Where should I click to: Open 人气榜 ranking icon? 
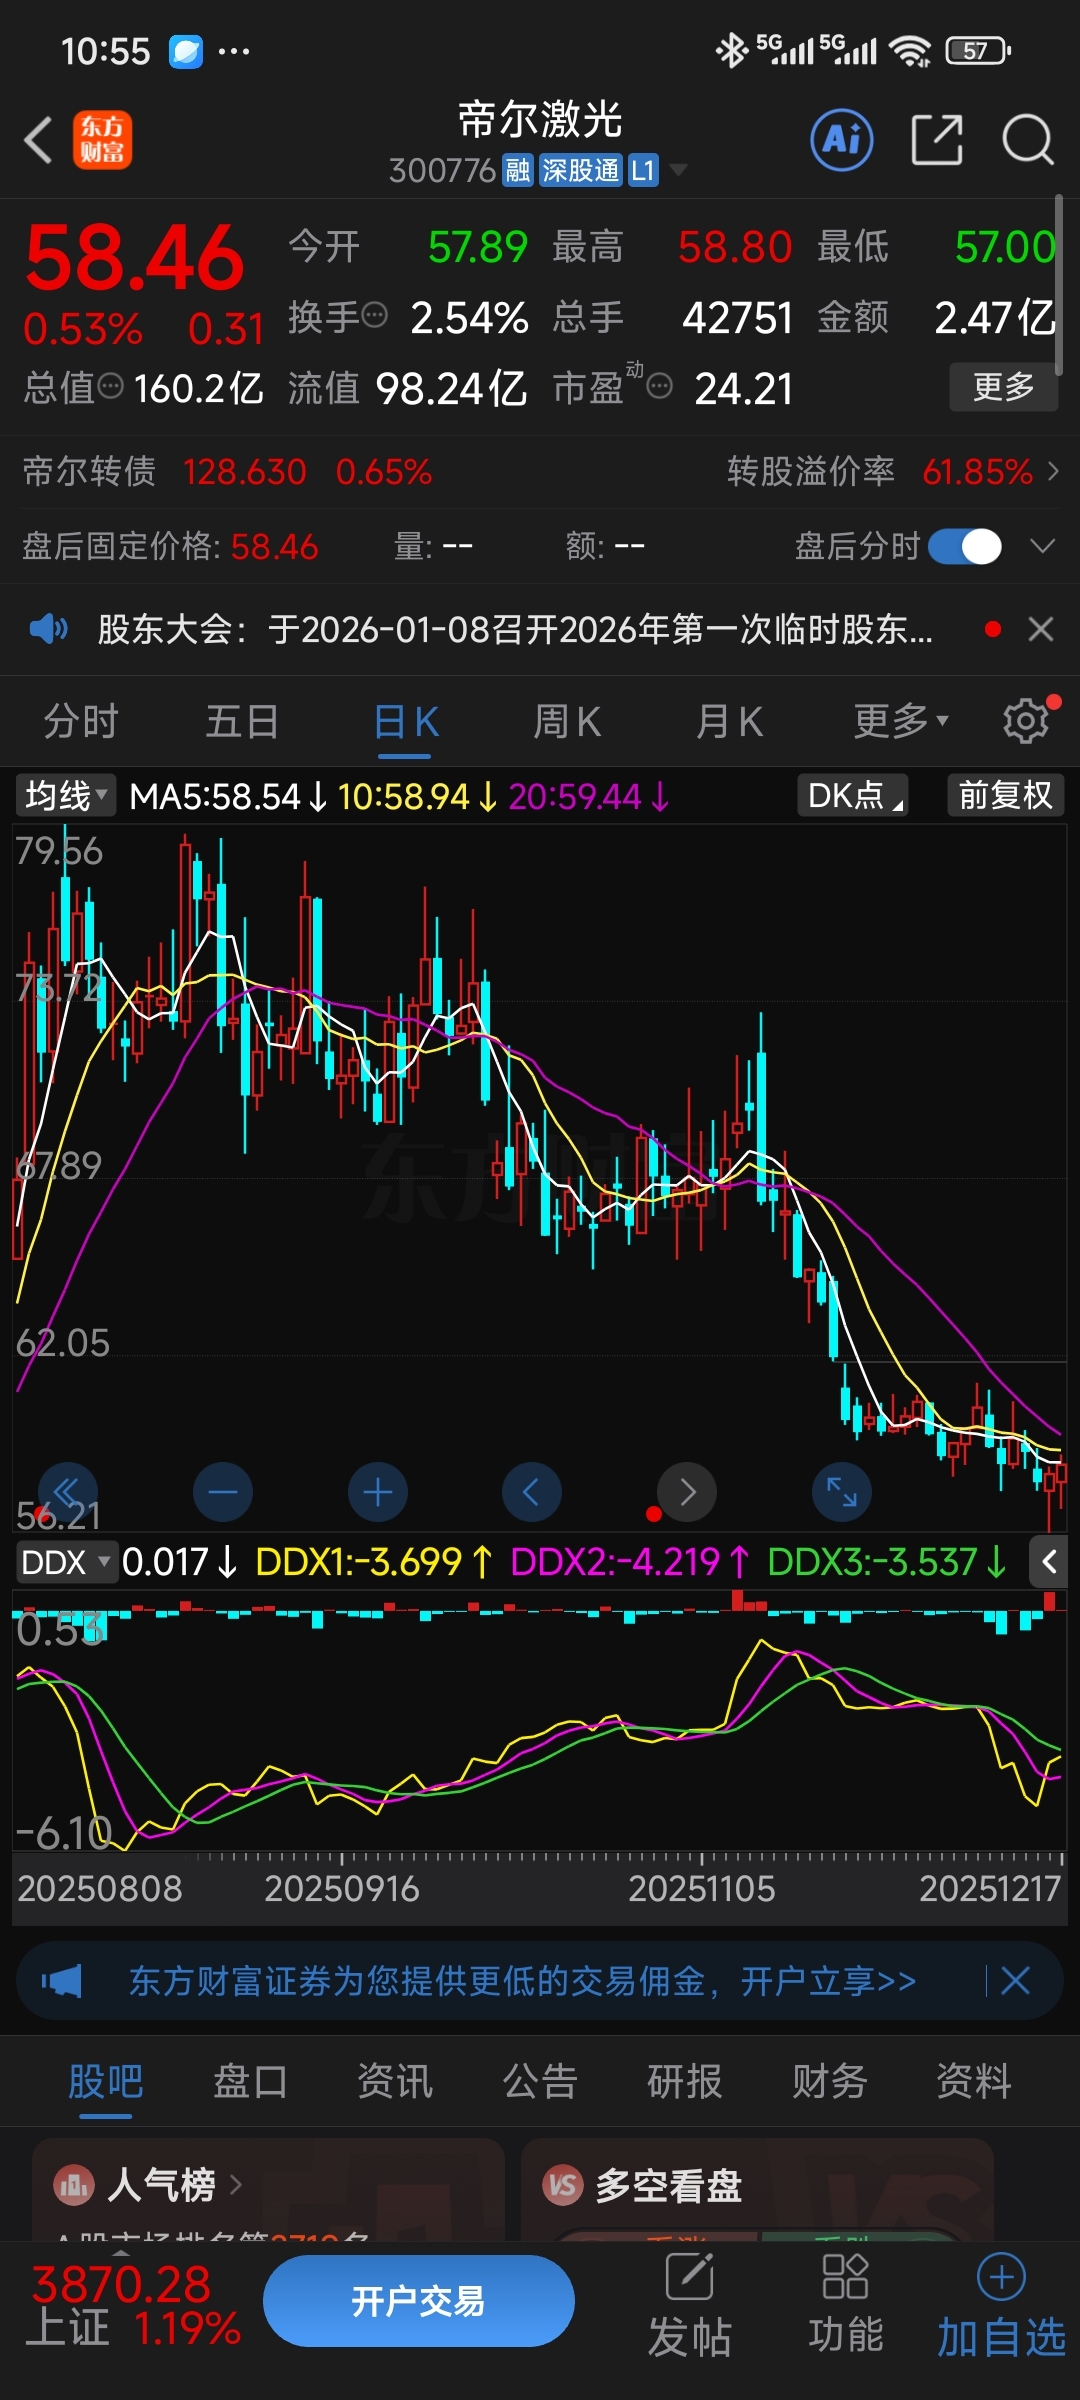click(x=74, y=2185)
